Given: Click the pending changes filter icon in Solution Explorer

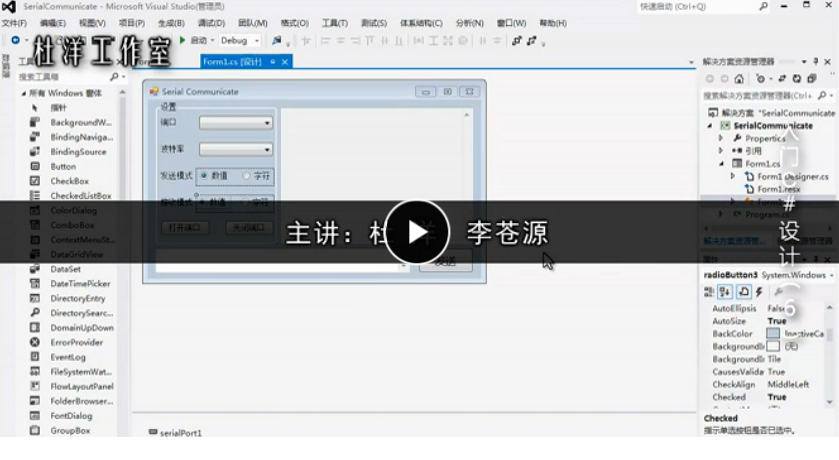Looking at the screenshot, I should [x=760, y=79].
